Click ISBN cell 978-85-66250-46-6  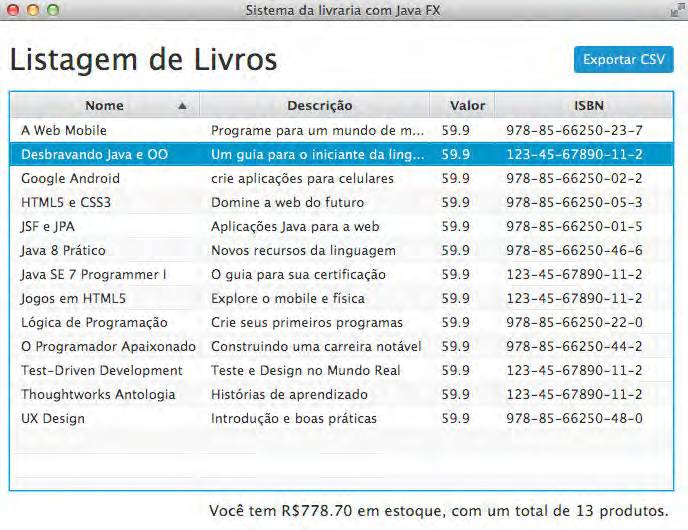pyautogui.click(x=574, y=250)
